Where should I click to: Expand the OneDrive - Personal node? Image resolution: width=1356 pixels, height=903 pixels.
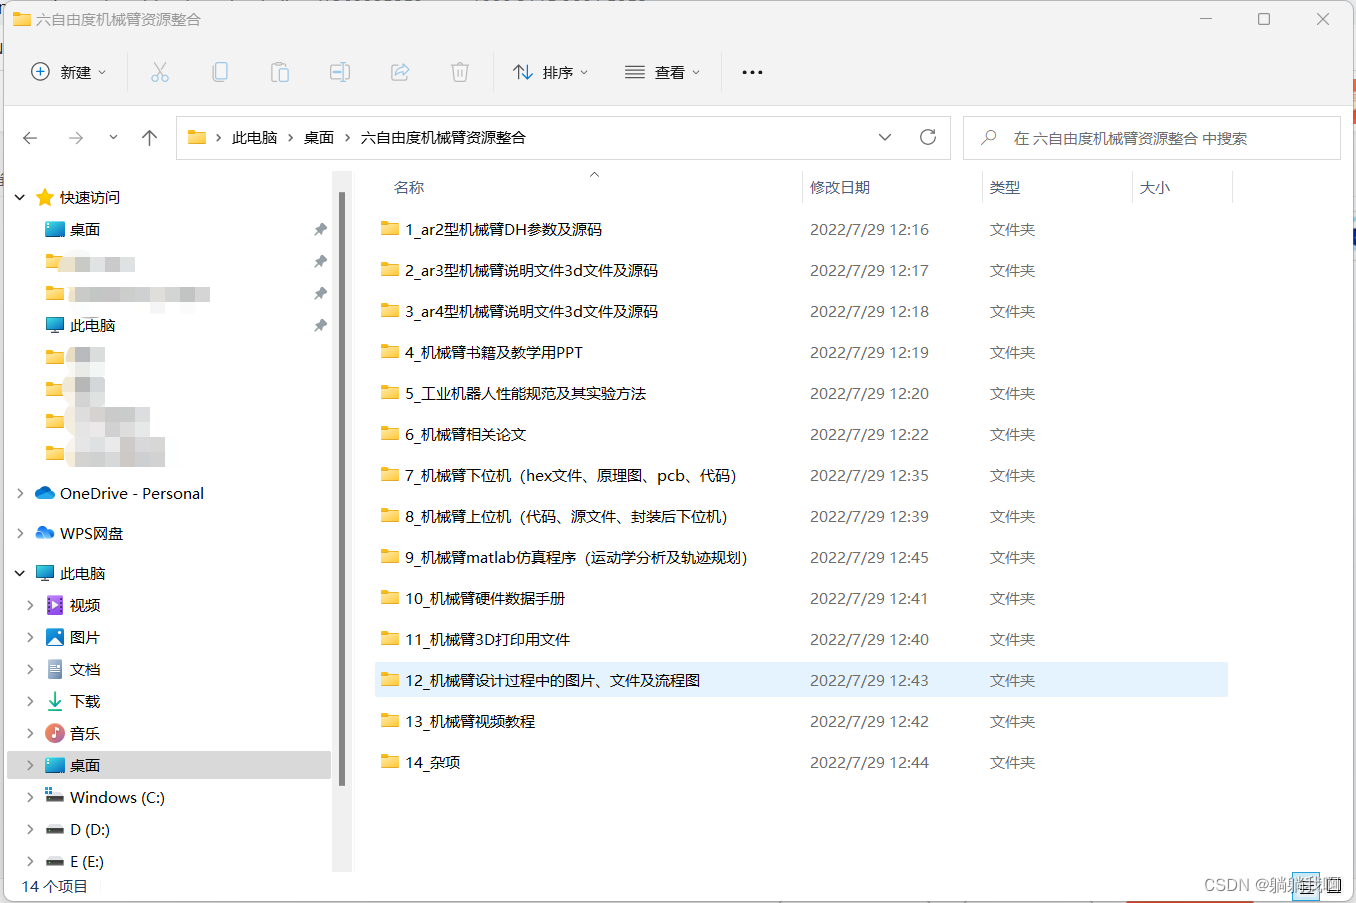pyautogui.click(x=20, y=493)
